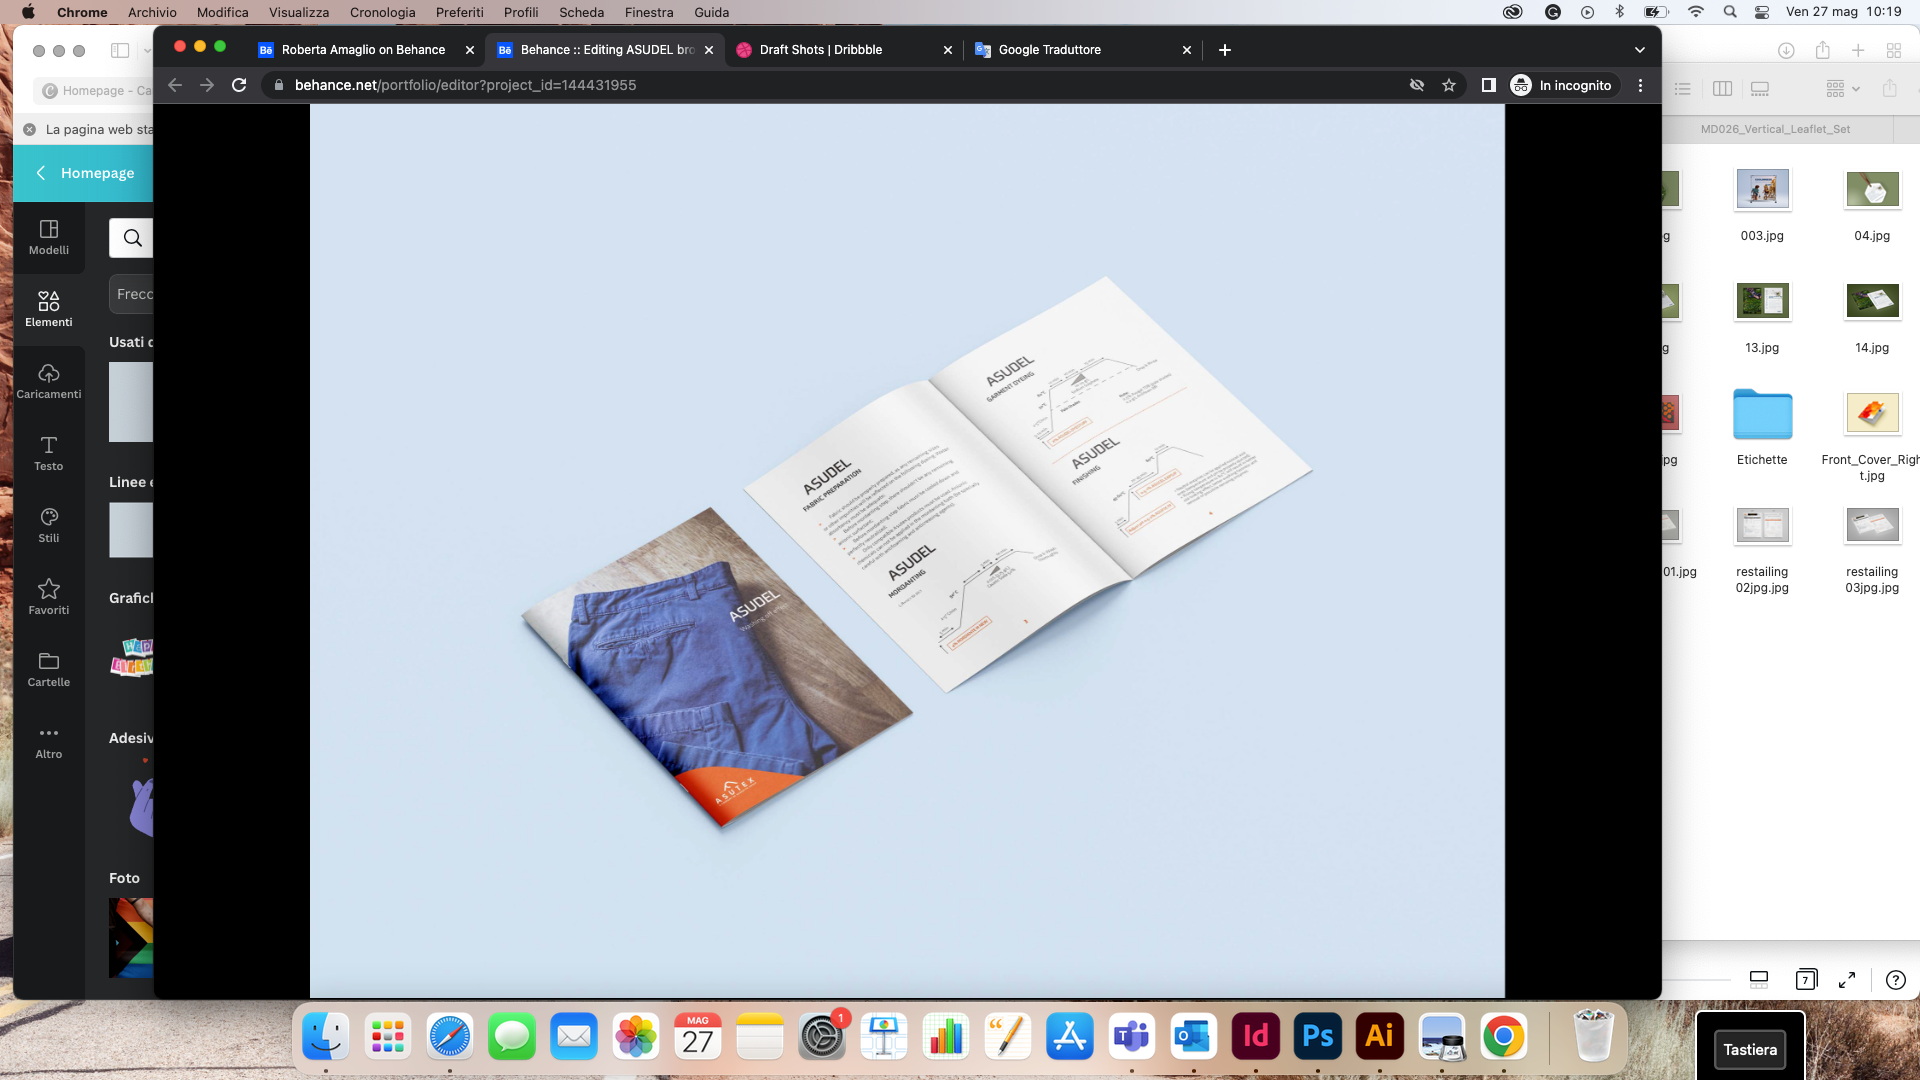The height and width of the screenshot is (1080, 1920).
Task: Click the brochure mockup image
Action: [907, 551]
